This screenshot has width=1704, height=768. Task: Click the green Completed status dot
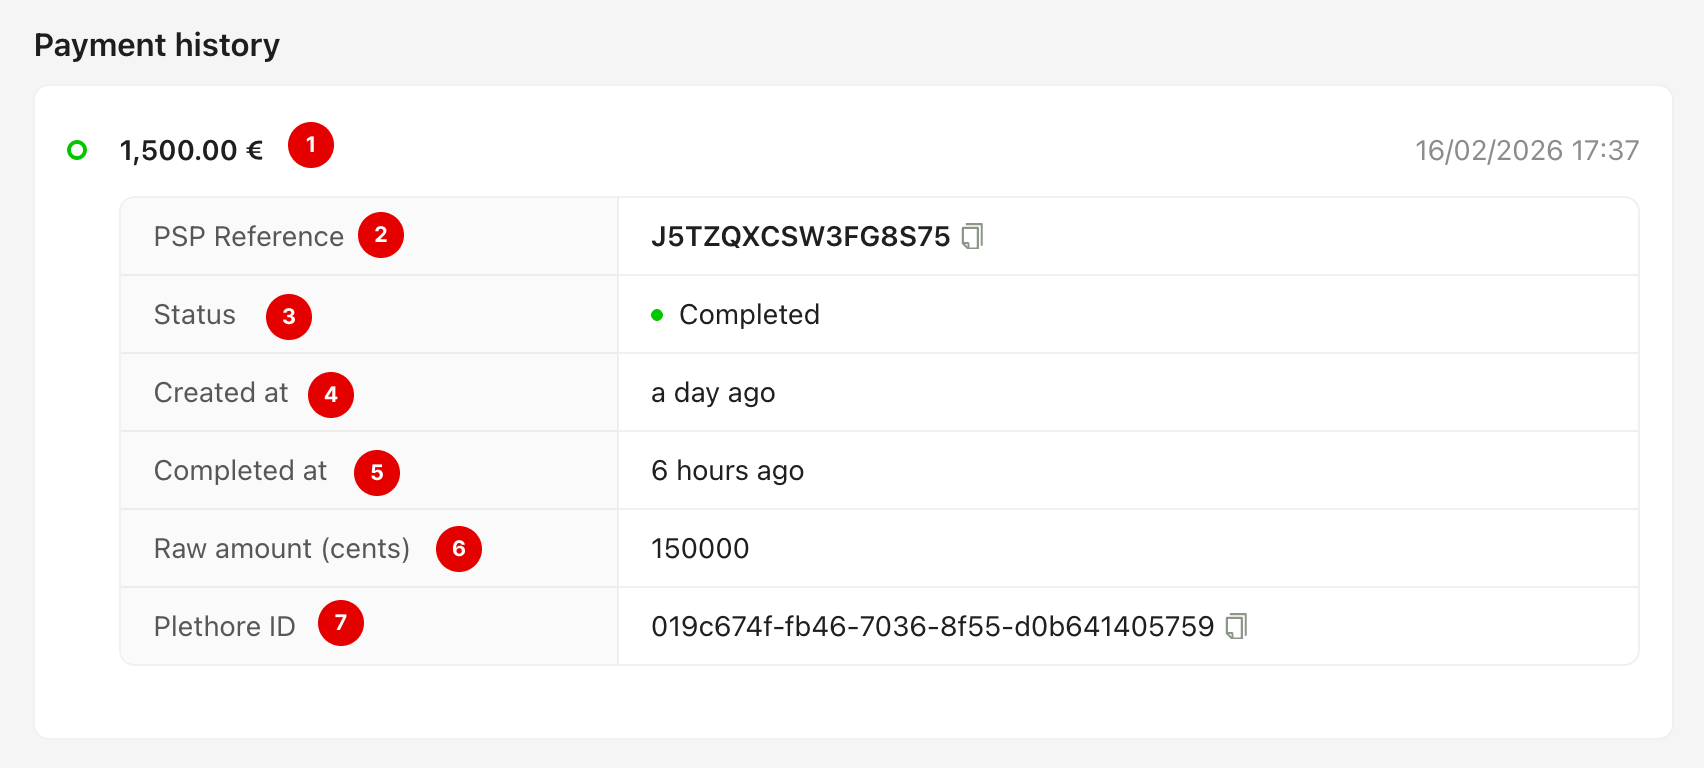[x=657, y=315]
